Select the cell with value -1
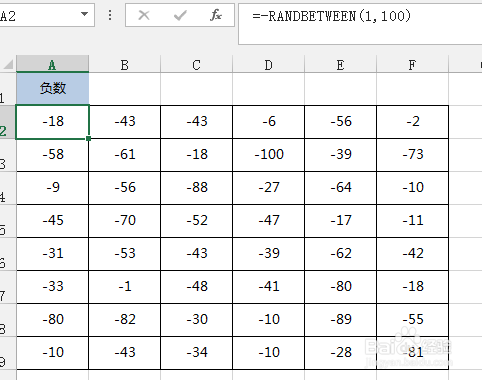 click(124, 287)
